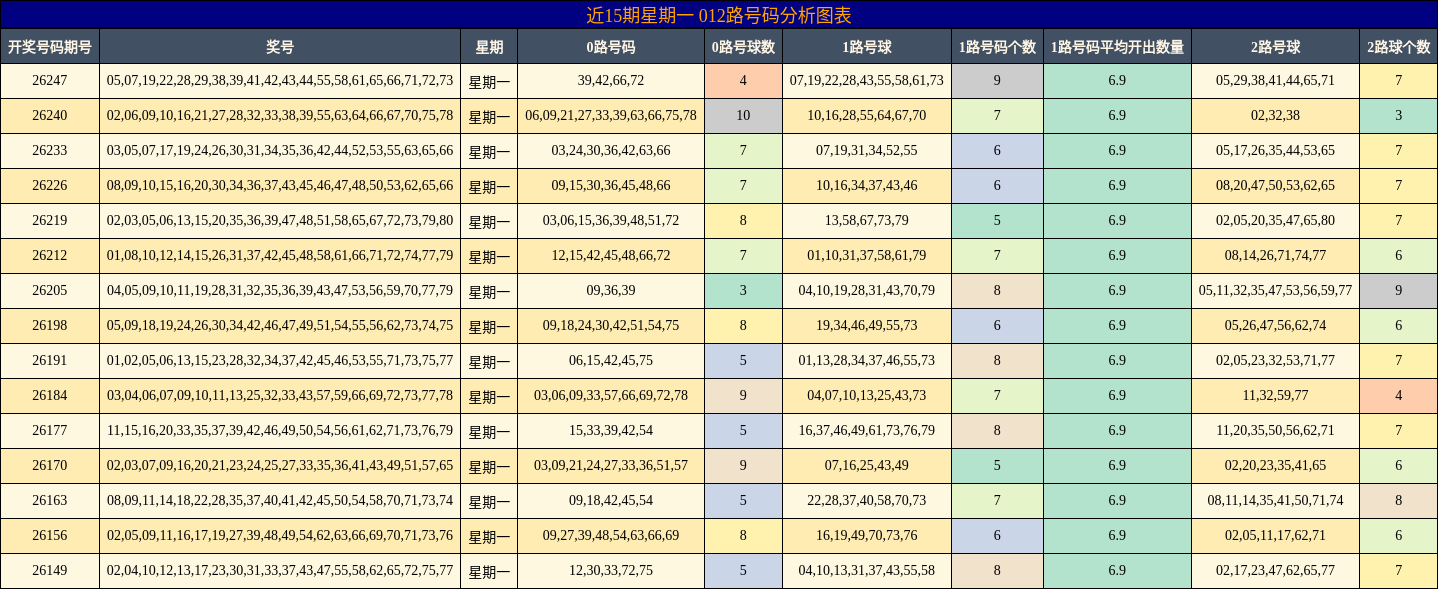Select the 0路号球数 column header
The height and width of the screenshot is (589, 1438).
pyautogui.click(x=743, y=47)
